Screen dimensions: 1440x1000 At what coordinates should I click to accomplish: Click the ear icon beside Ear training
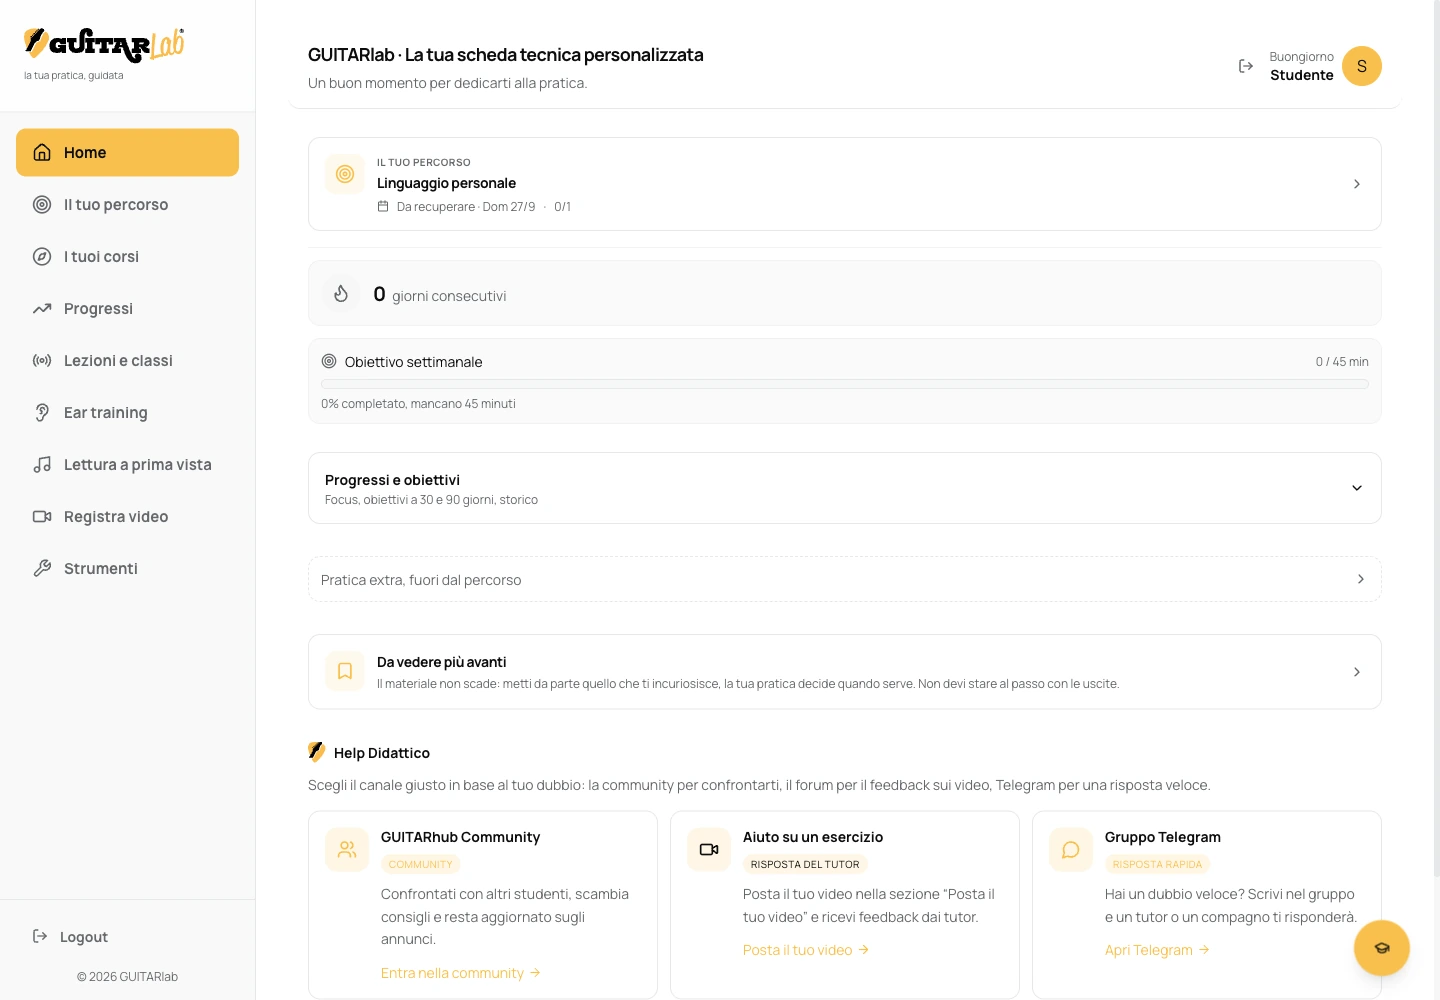tap(42, 412)
